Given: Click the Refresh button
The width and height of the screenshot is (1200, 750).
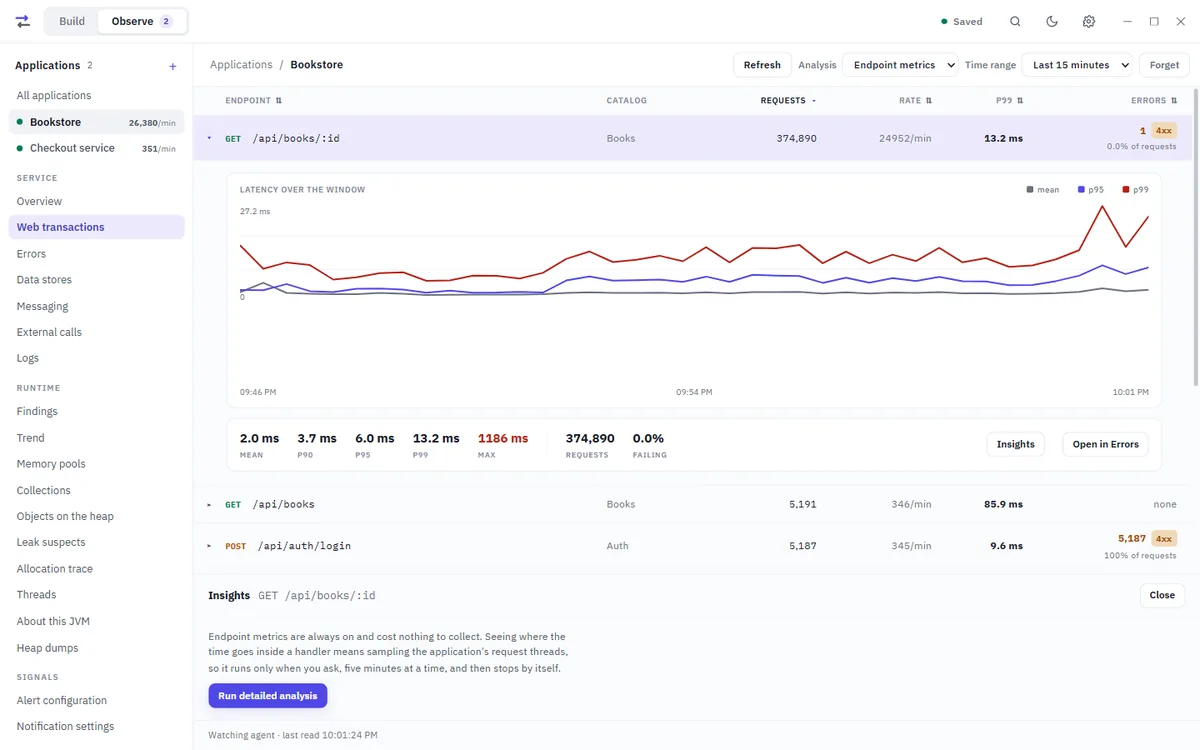Looking at the screenshot, I should pyautogui.click(x=762, y=65).
